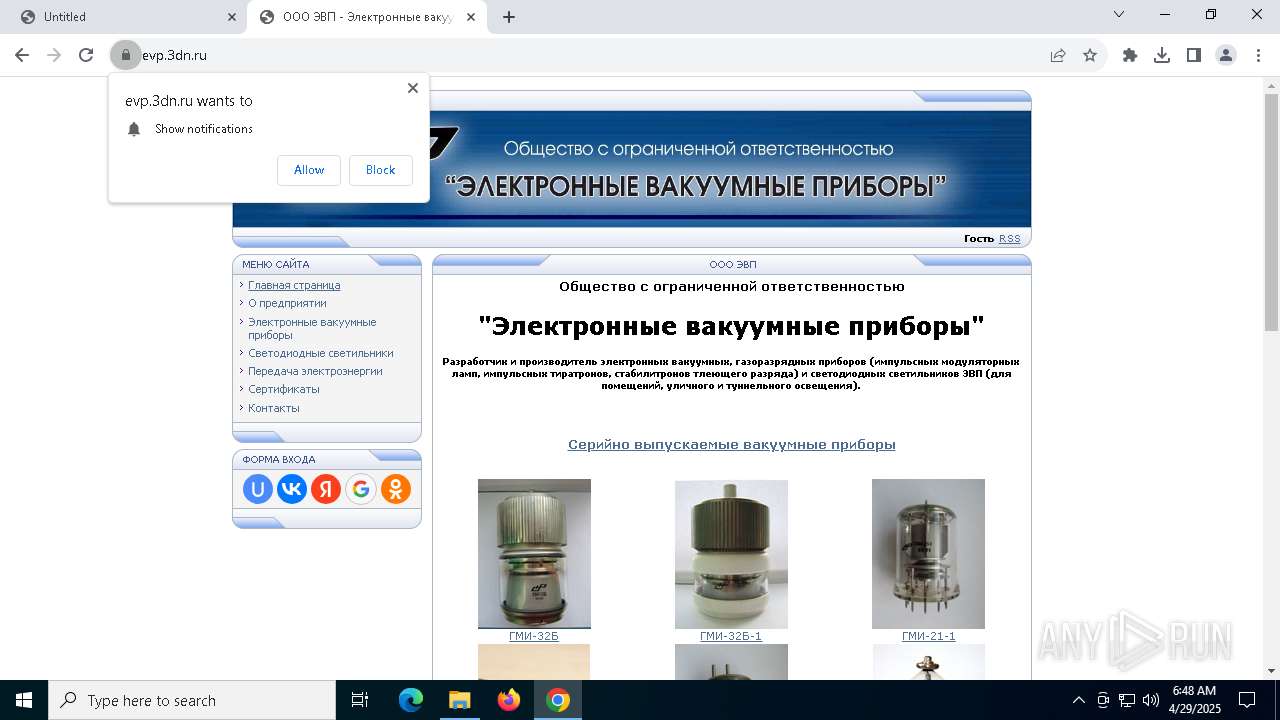View ГМИ-21-1 tube photo
The height and width of the screenshot is (720, 1280).
[928, 554]
